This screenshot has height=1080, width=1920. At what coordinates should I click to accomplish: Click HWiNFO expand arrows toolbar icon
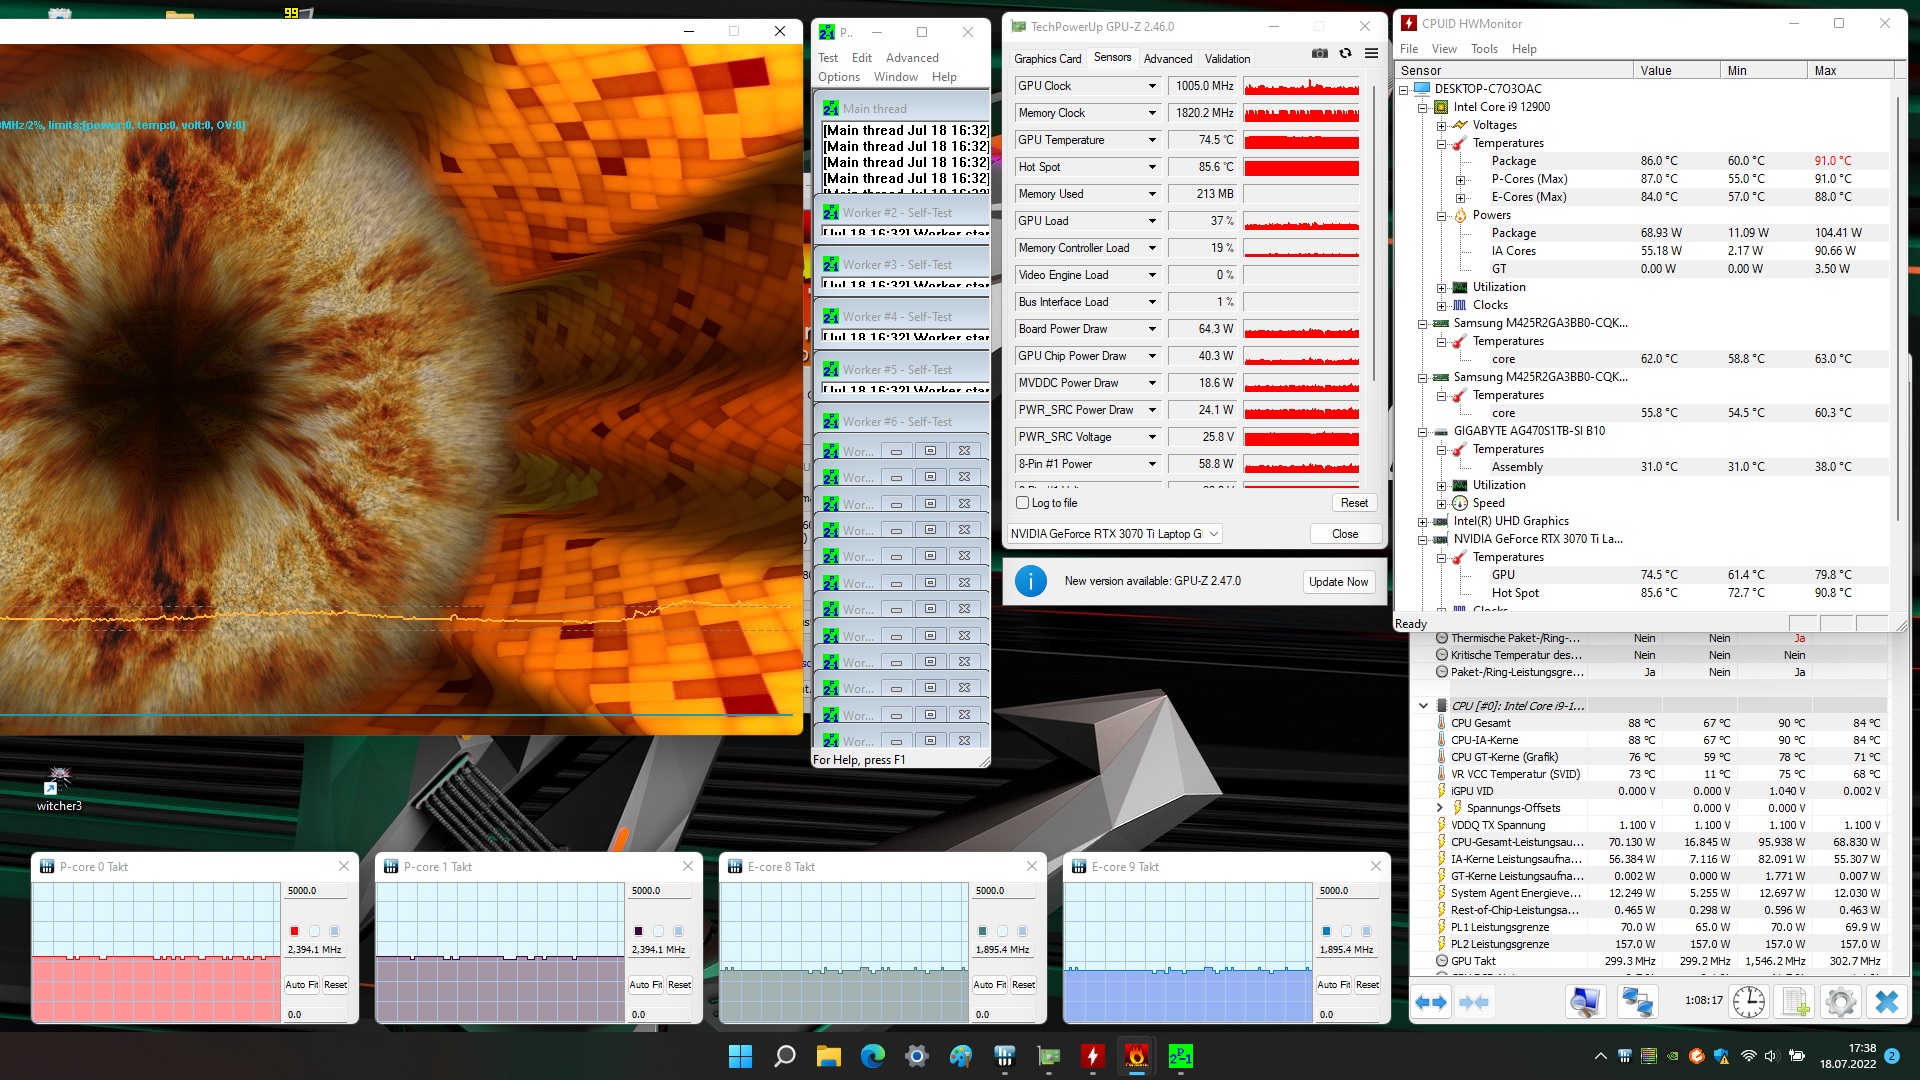coord(1431,1002)
